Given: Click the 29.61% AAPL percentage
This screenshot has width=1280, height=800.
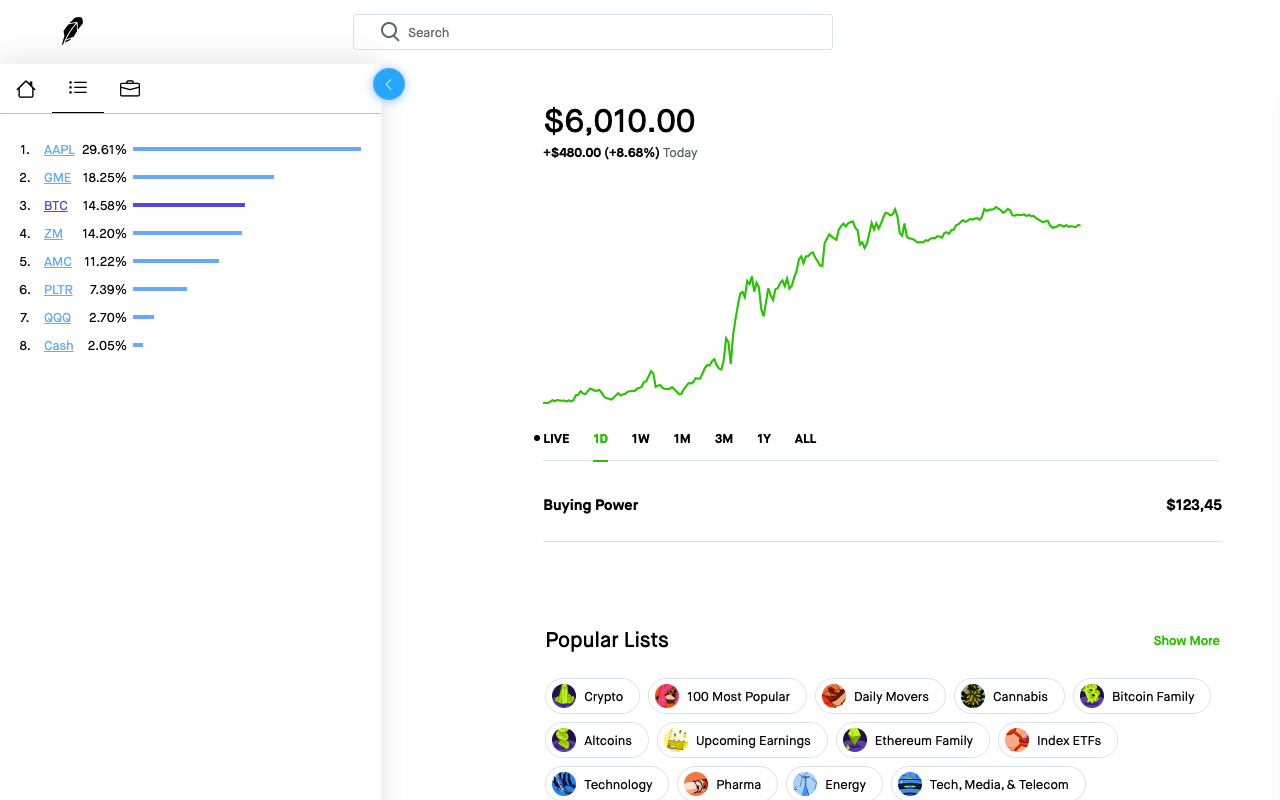Looking at the screenshot, I should [104, 150].
